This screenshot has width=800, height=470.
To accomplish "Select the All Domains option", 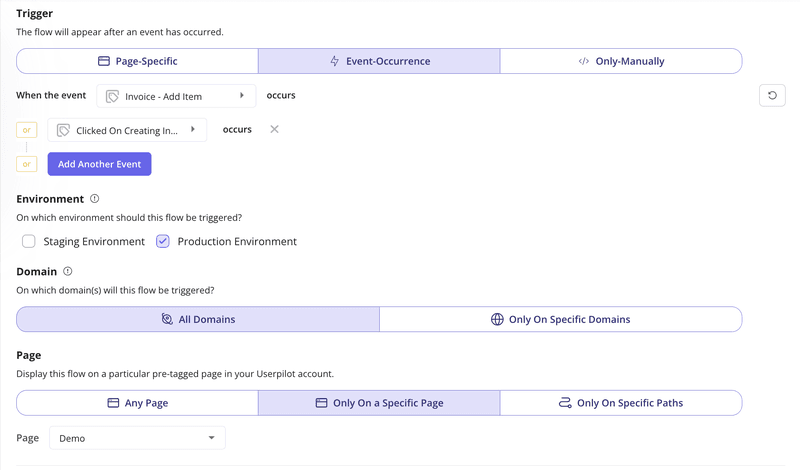I will [x=198, y=320].
